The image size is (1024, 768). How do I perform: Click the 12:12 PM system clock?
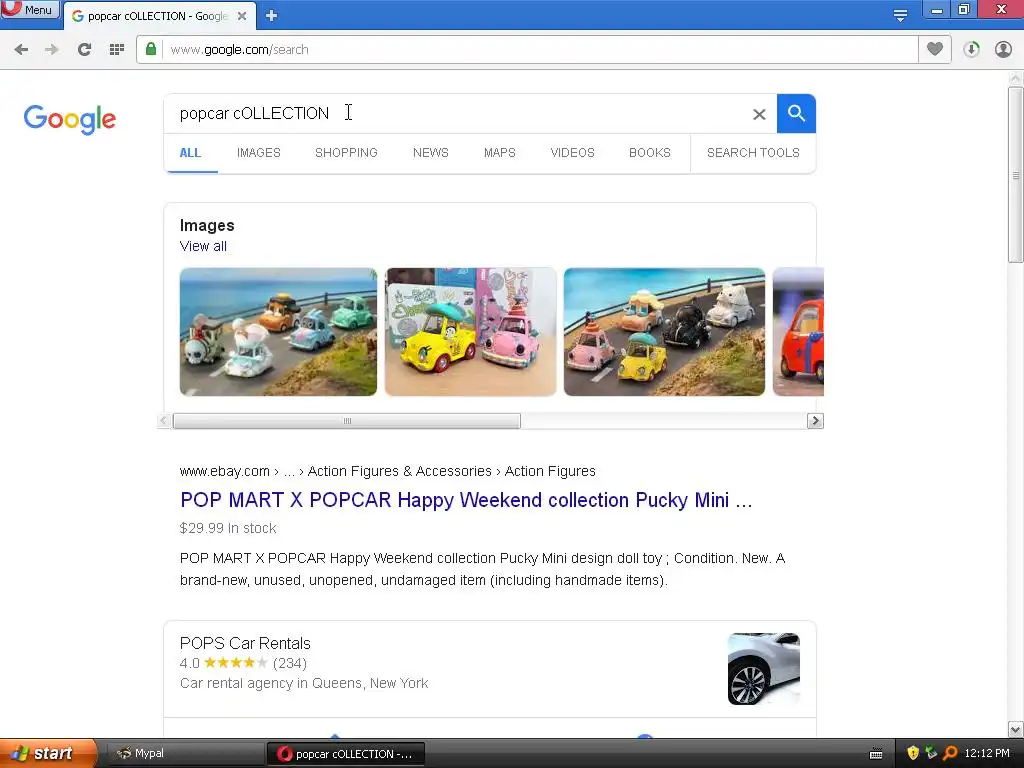coord(987,754)
